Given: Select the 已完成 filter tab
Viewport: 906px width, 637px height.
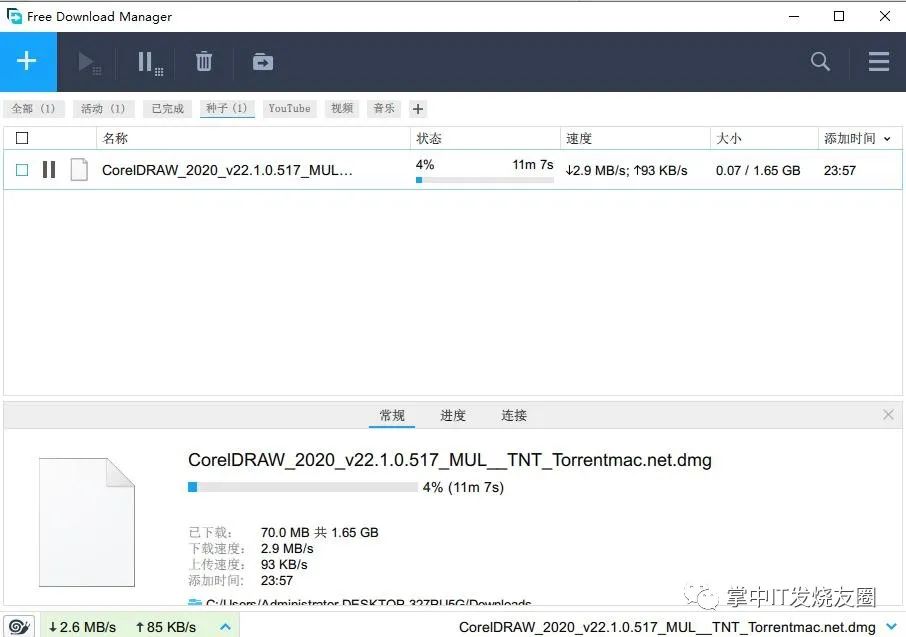Looking at the screenshot, I should [168, 109].
